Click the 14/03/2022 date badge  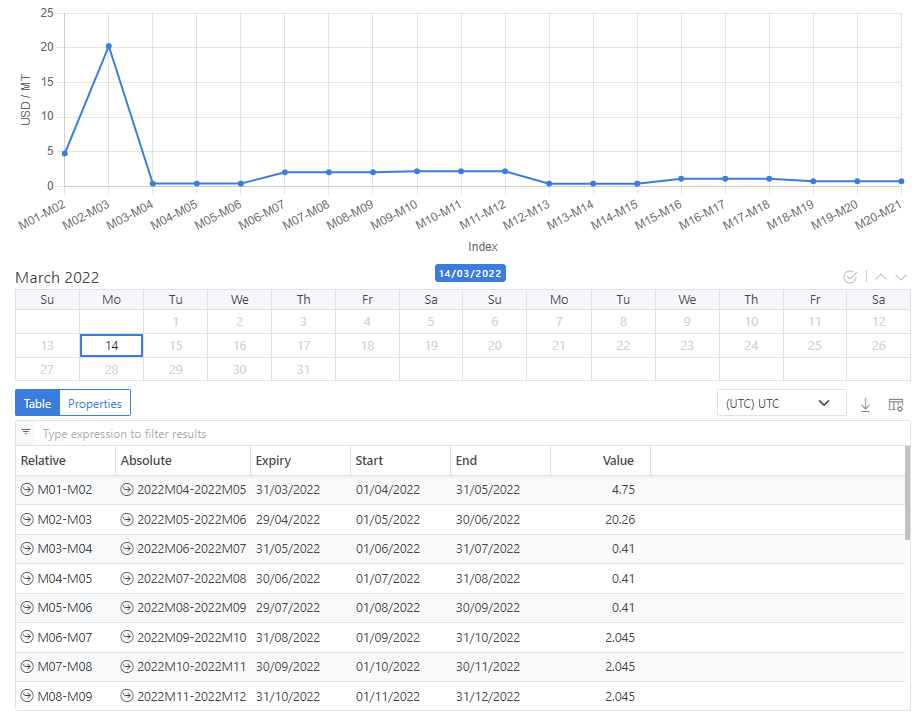tap(470, 273)
